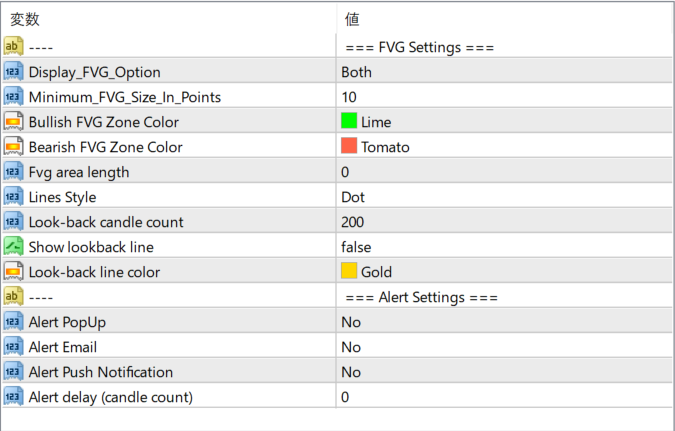This screenshot has width=675, height=431.
Task: Click the string icon beside FVG Settings header
Action: 14,47
